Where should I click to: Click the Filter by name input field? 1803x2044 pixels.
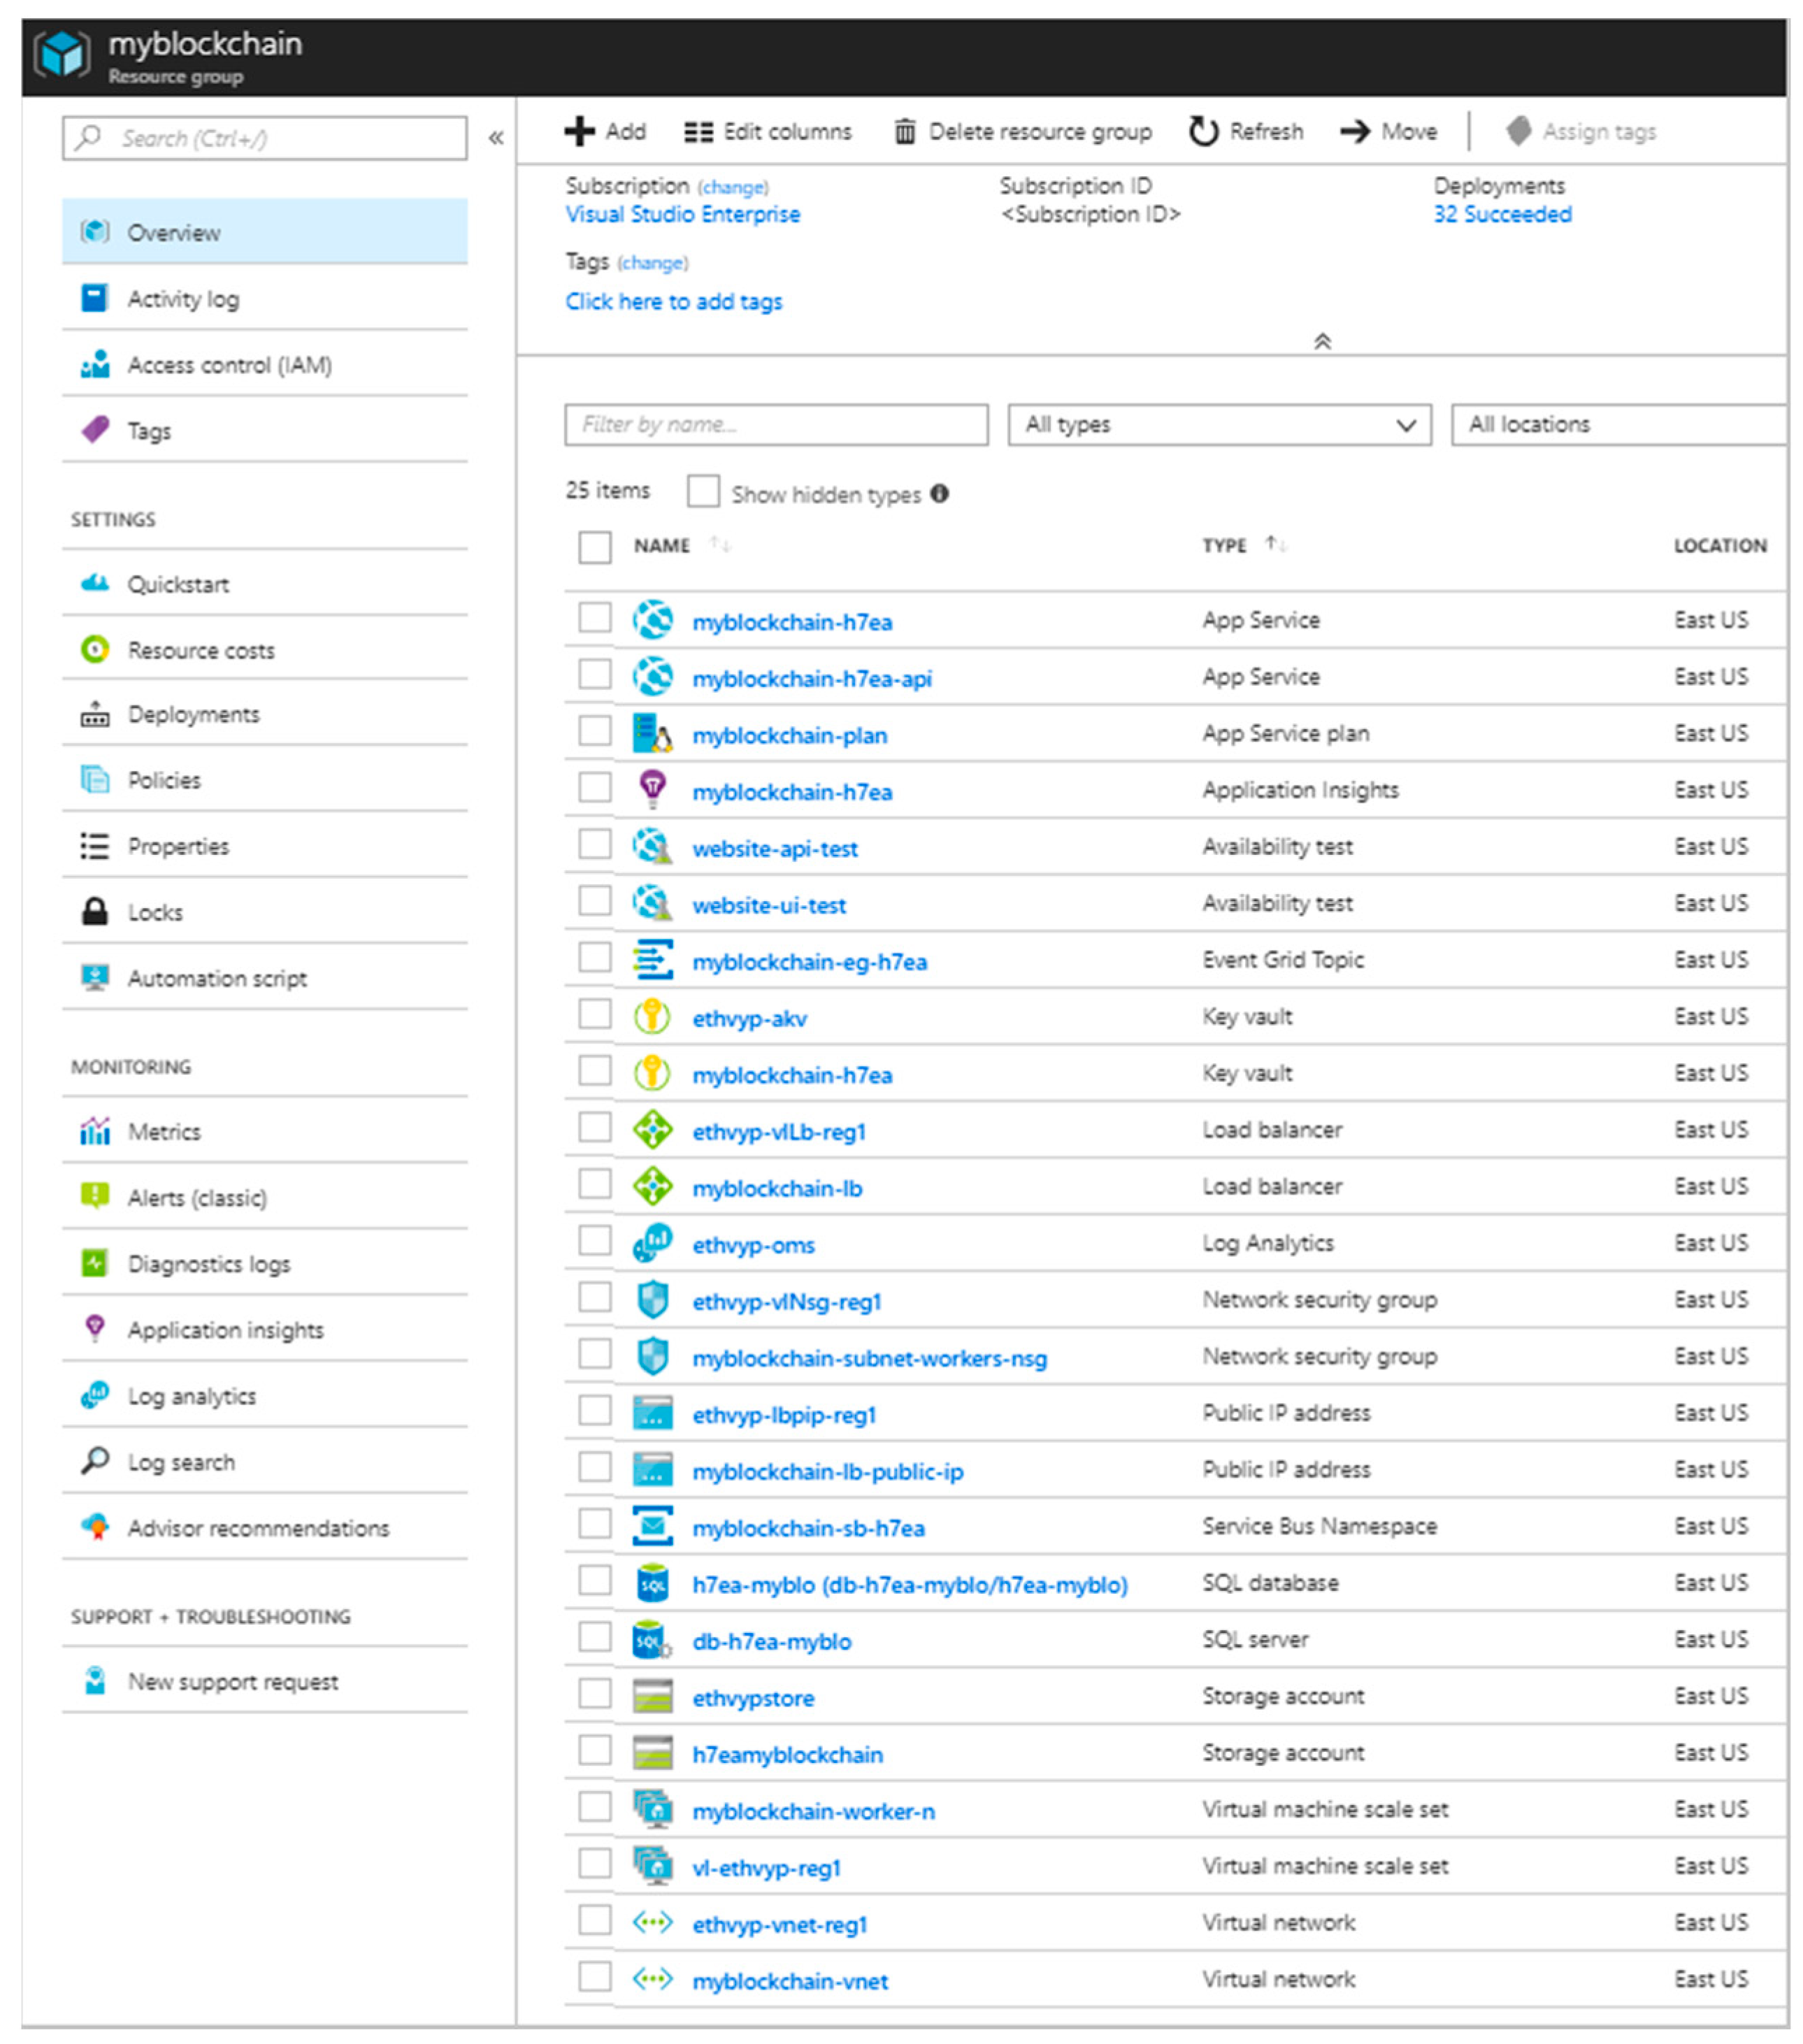[775, 425]
